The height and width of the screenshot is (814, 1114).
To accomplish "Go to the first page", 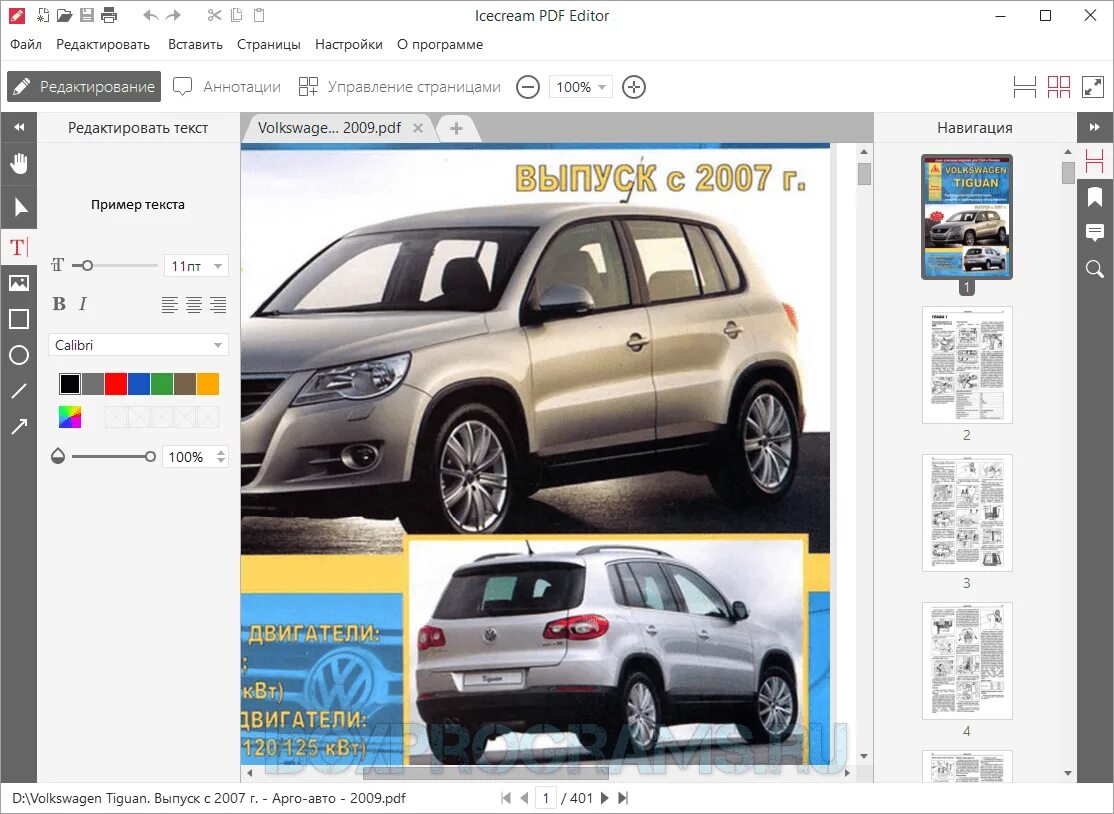I will [505, 798].
